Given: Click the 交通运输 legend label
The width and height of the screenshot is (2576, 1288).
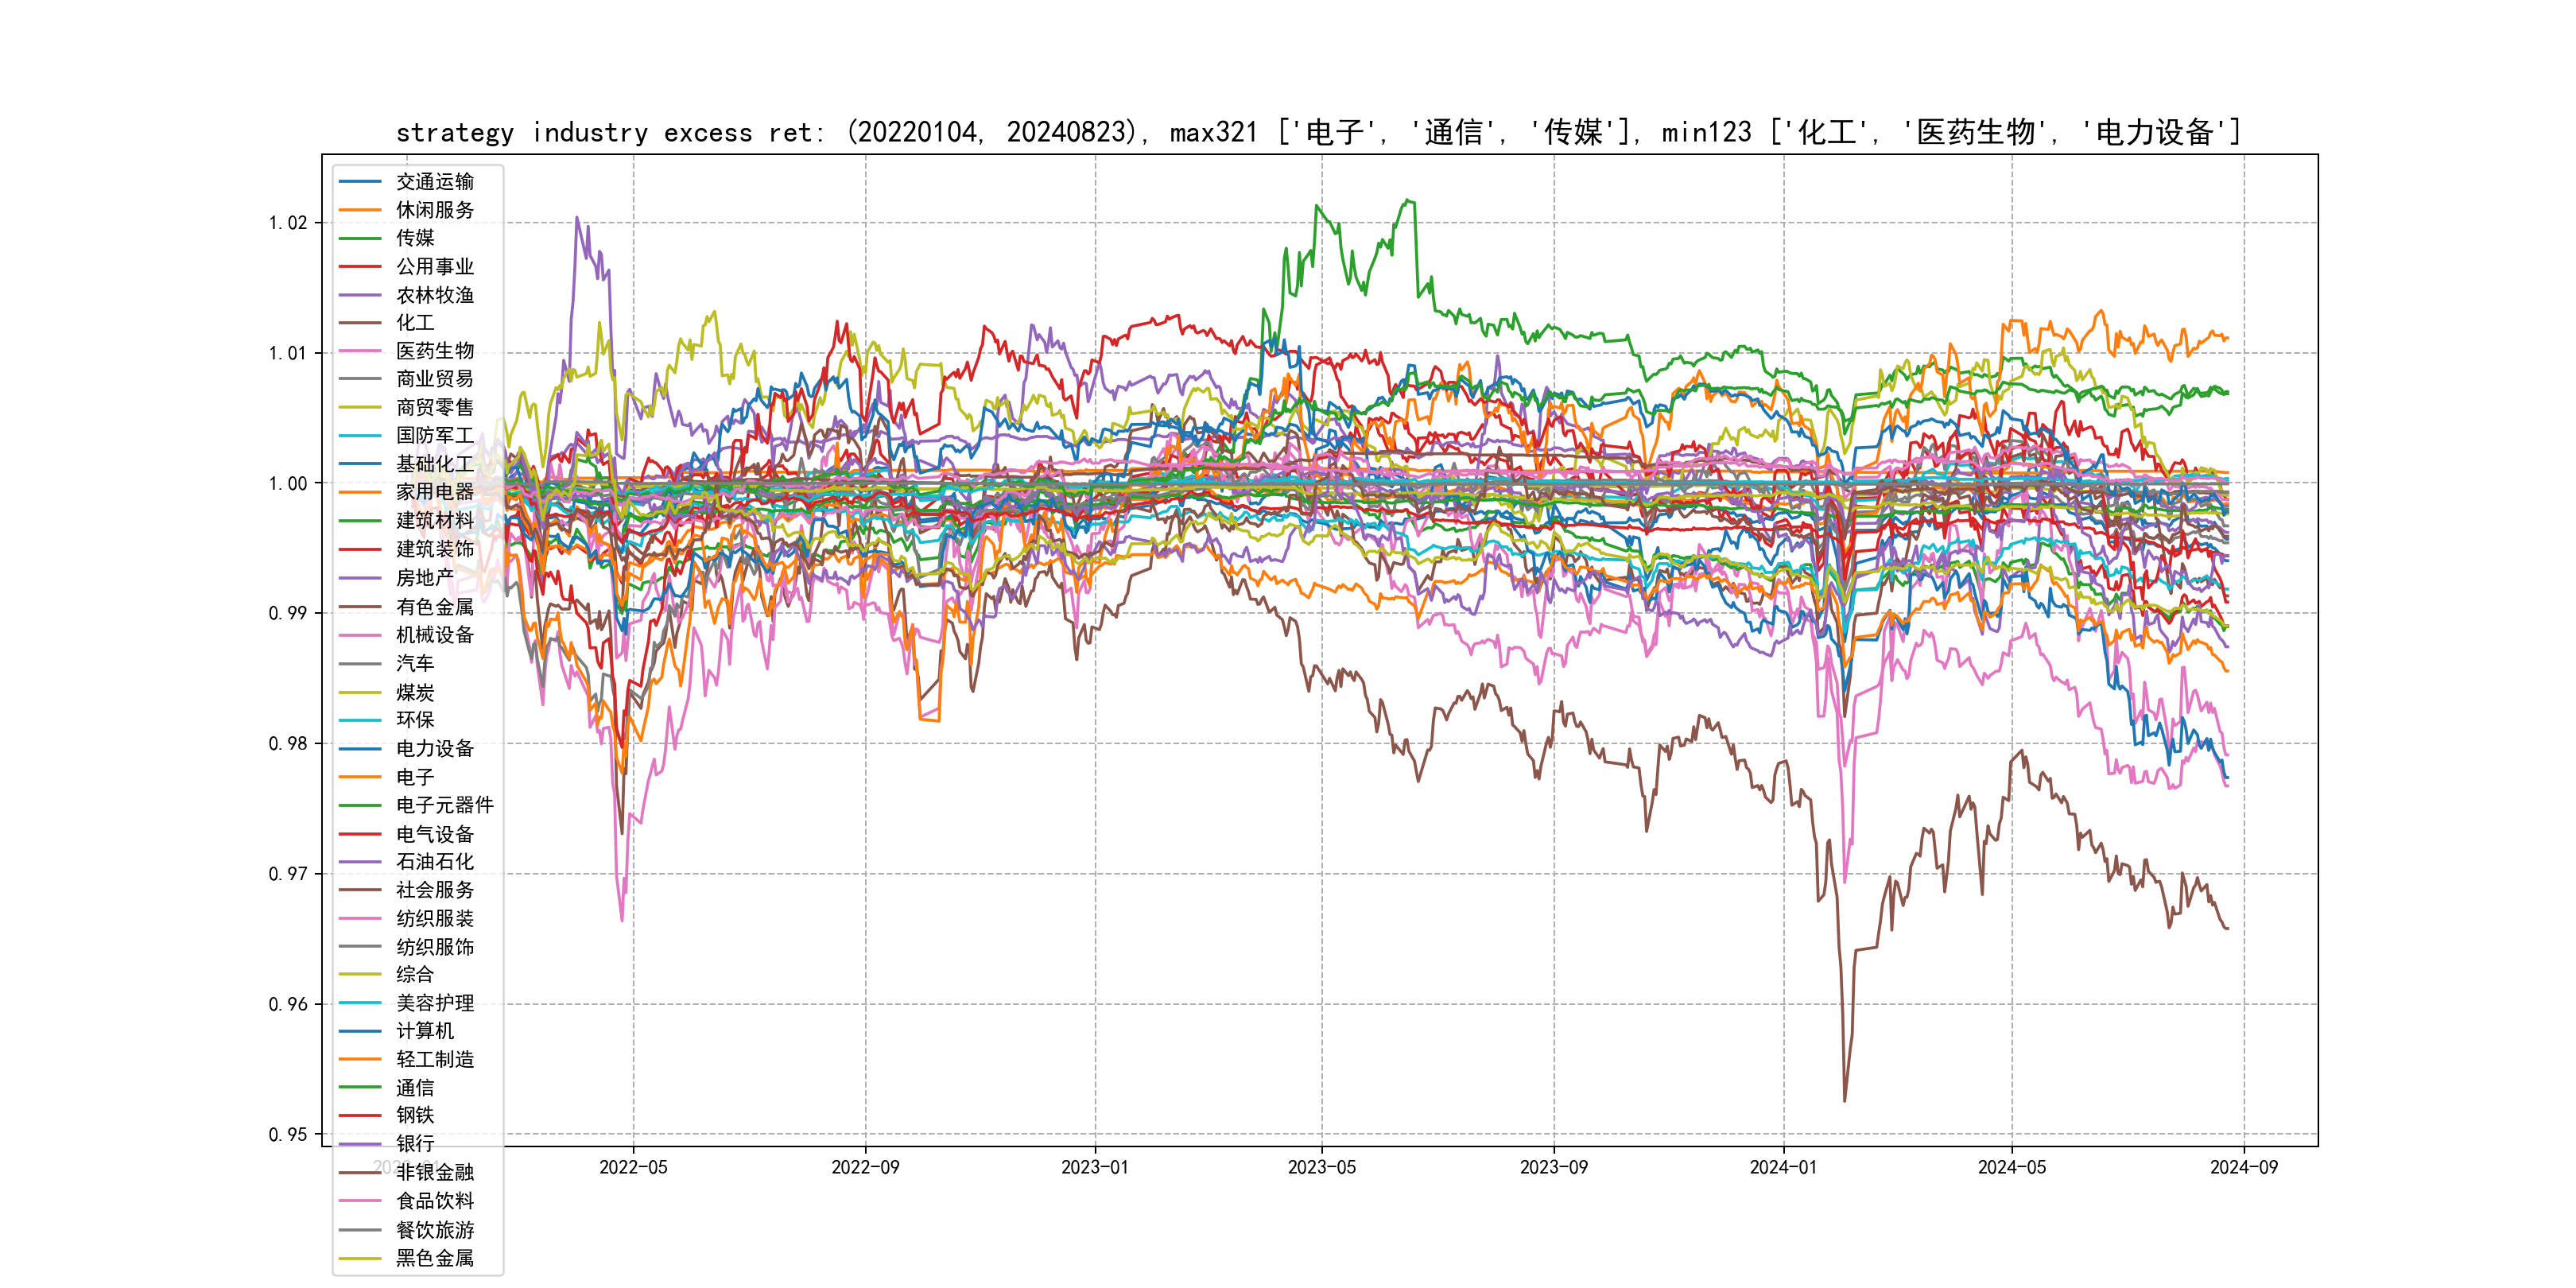Looking at the screenshot, I should click(x=434, y=181).
